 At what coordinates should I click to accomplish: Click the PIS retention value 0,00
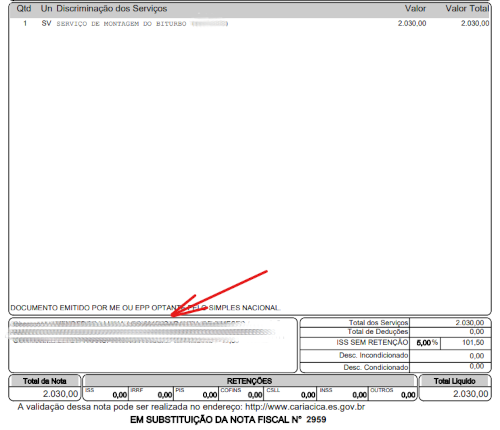pos(210,395)
